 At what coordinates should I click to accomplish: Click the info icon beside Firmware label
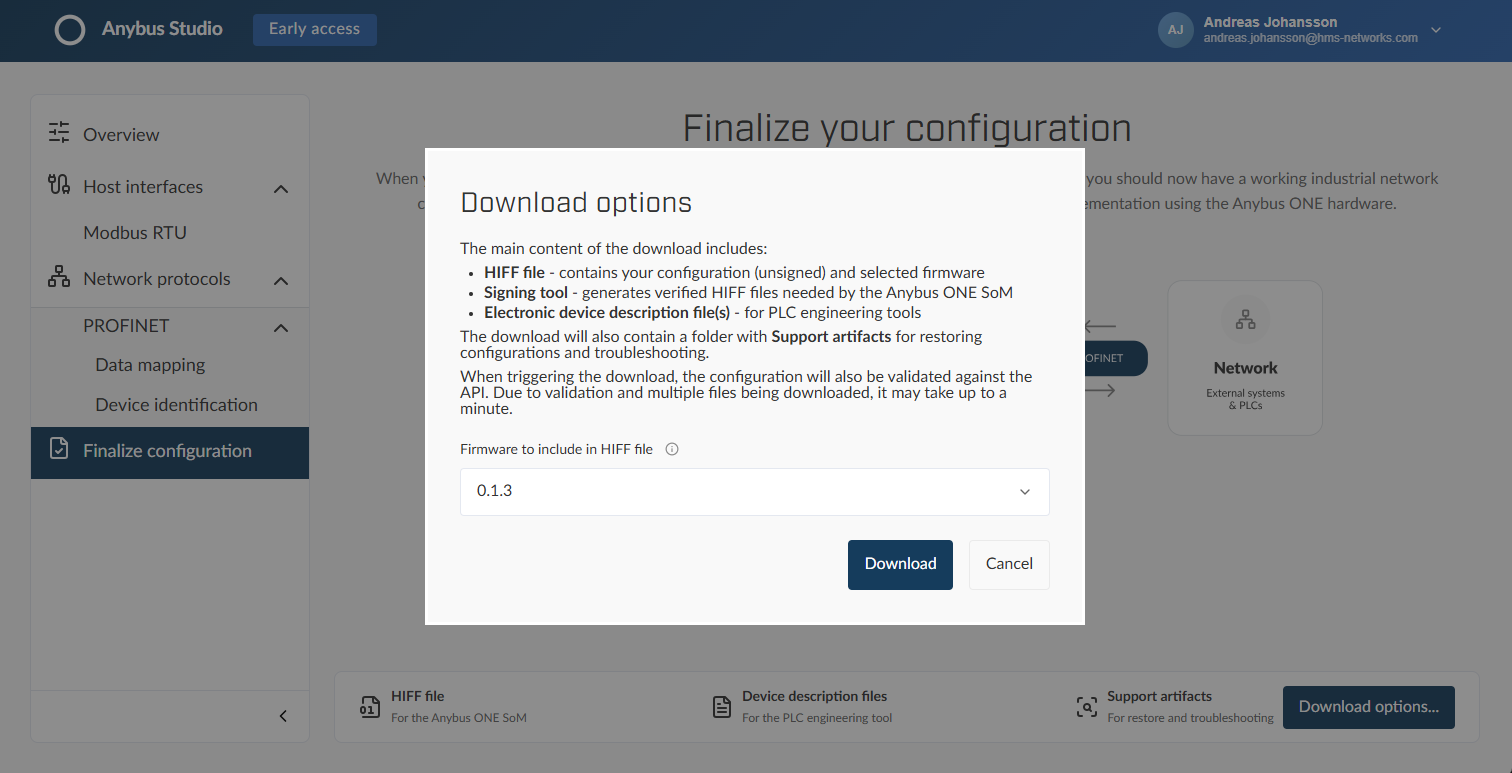(672, 449)
